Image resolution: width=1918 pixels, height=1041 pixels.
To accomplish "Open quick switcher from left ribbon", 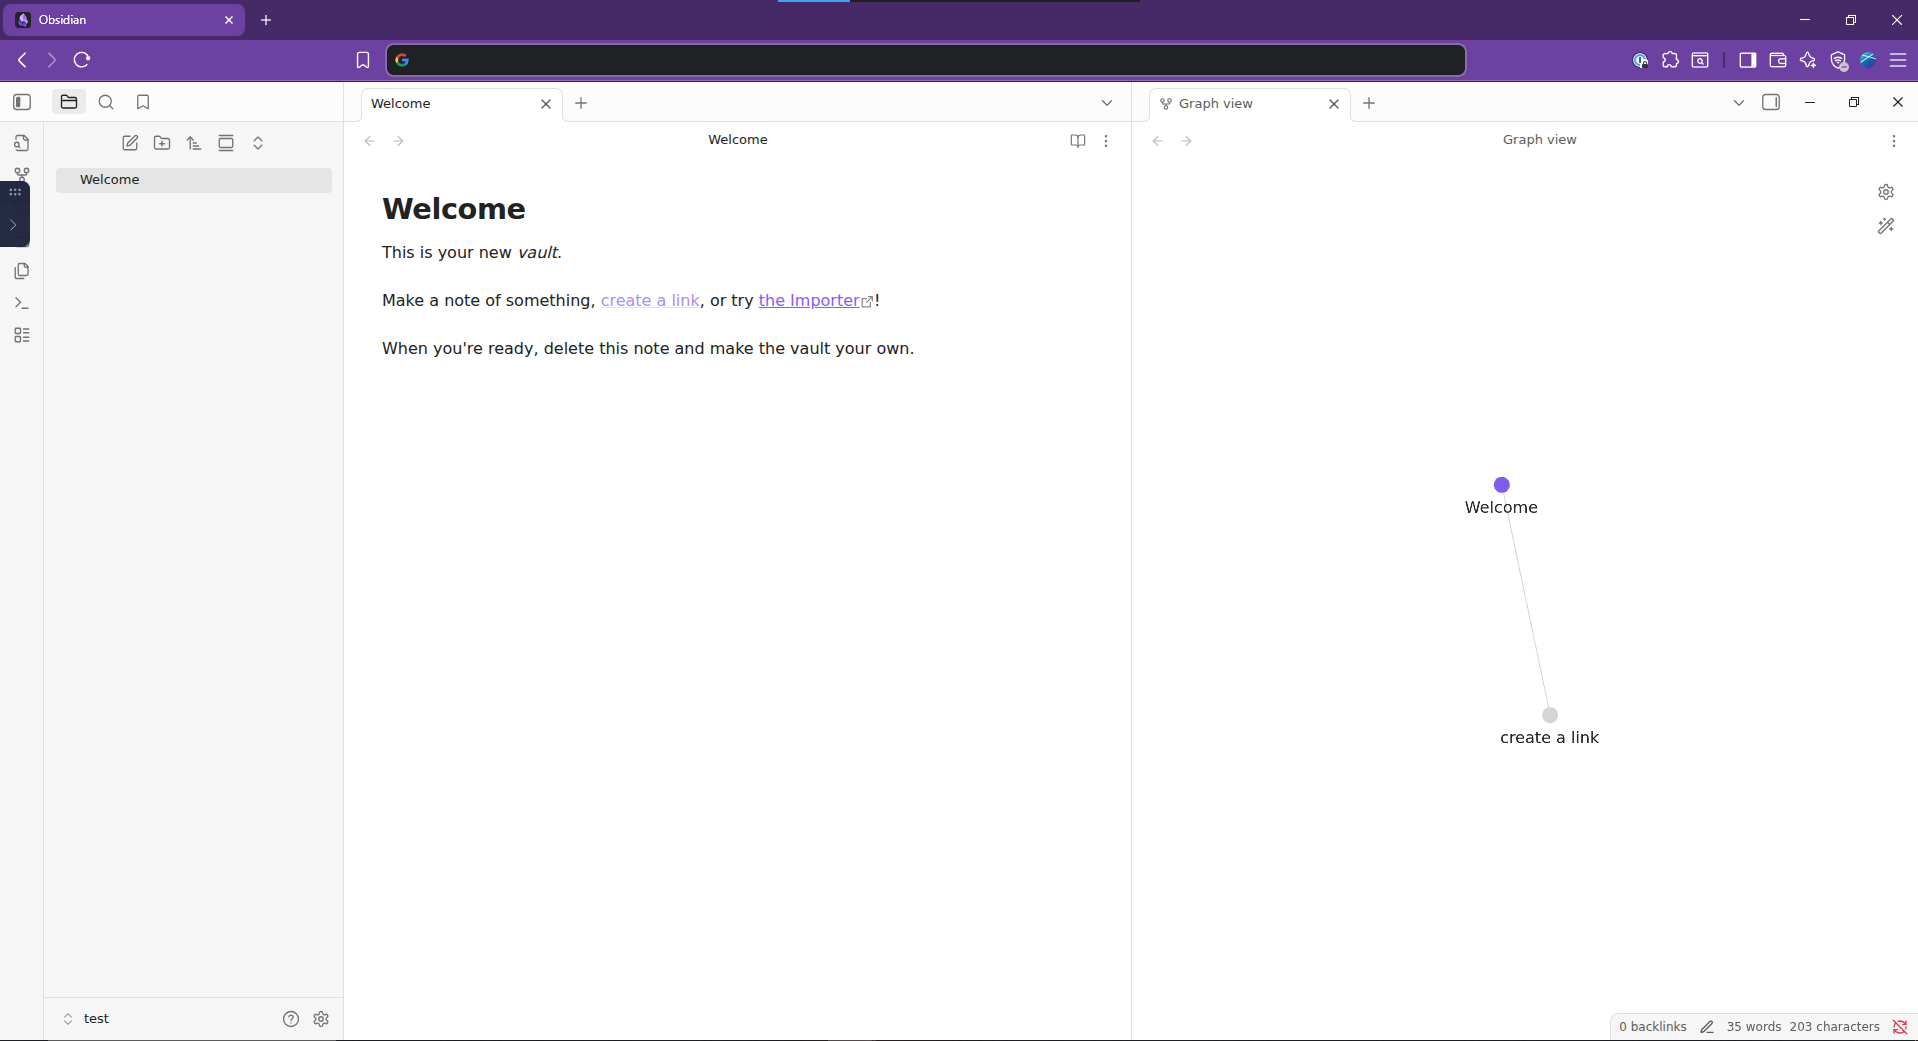I will 22,143.
